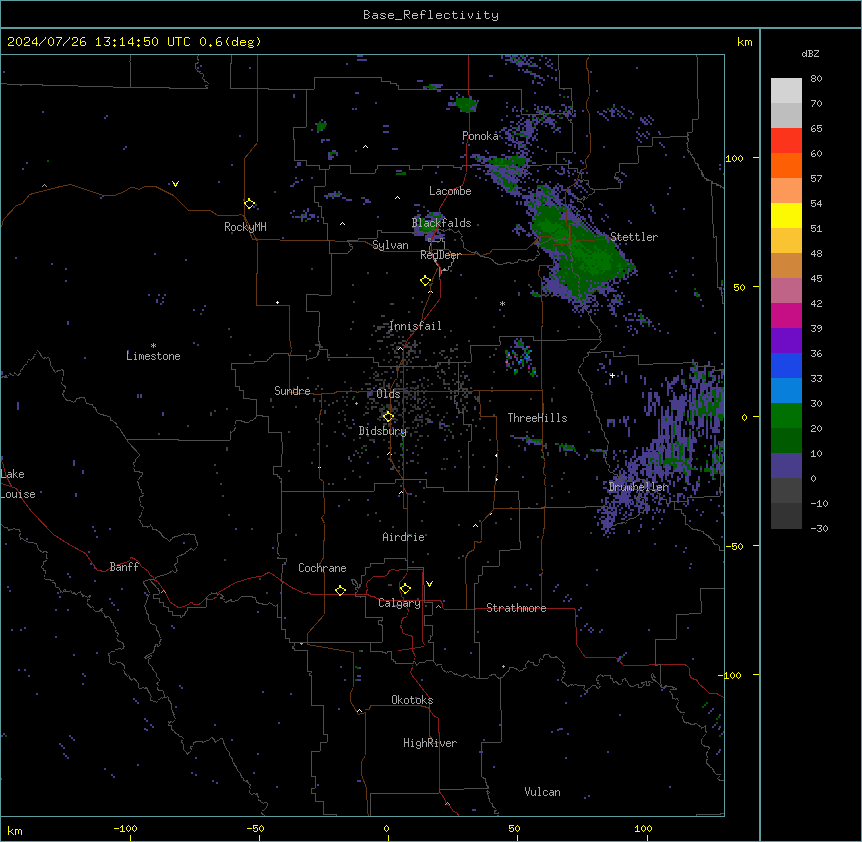
Task: Click the Blackfalds label
Action: [441, 223]
